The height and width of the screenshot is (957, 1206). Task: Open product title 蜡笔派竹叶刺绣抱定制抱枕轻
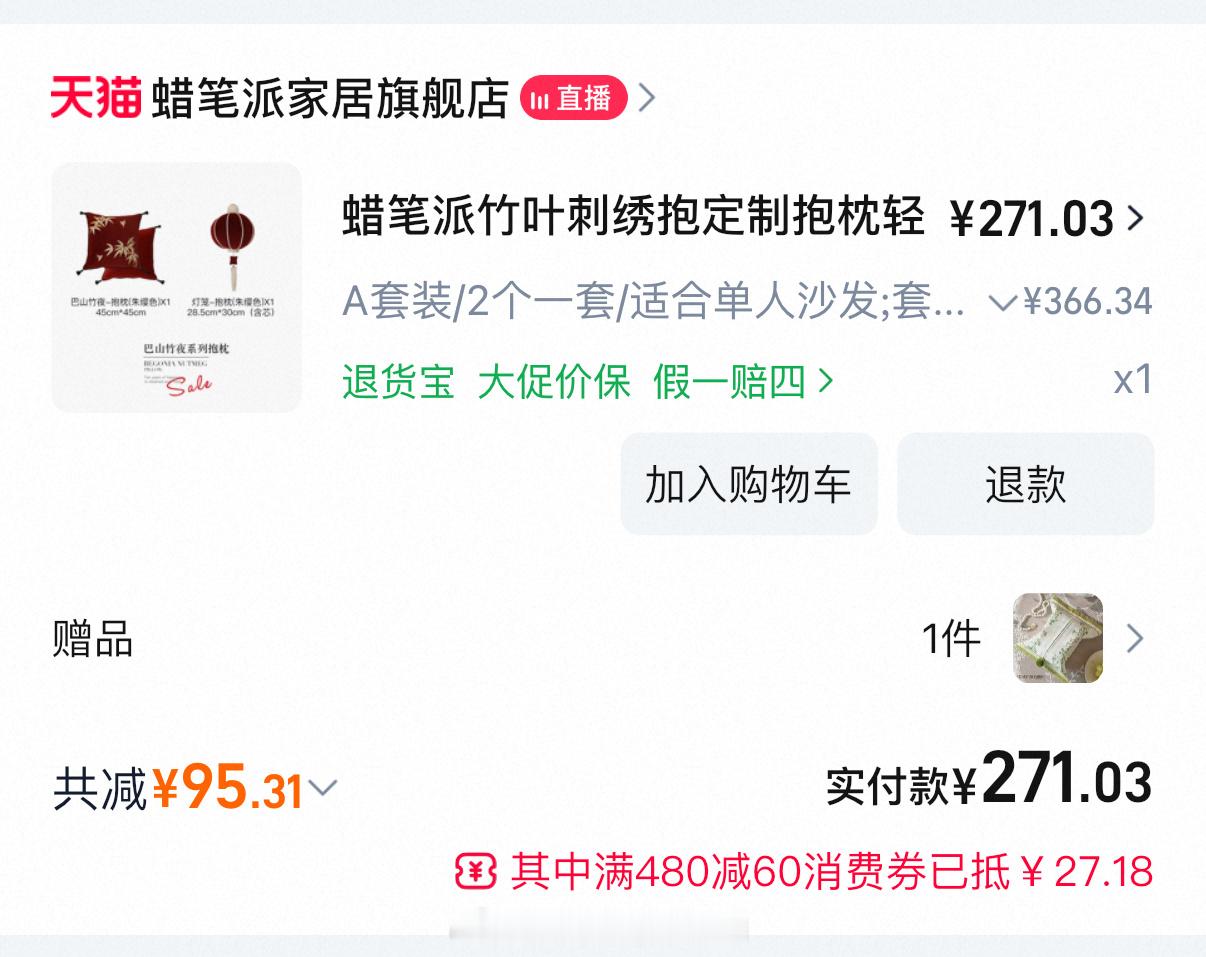633,216
